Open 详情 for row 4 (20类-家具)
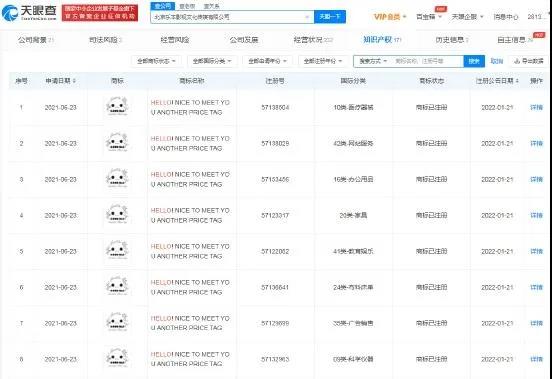Viewport: 552px width, 379px height. pyautogui.click(x=537, y=215)
